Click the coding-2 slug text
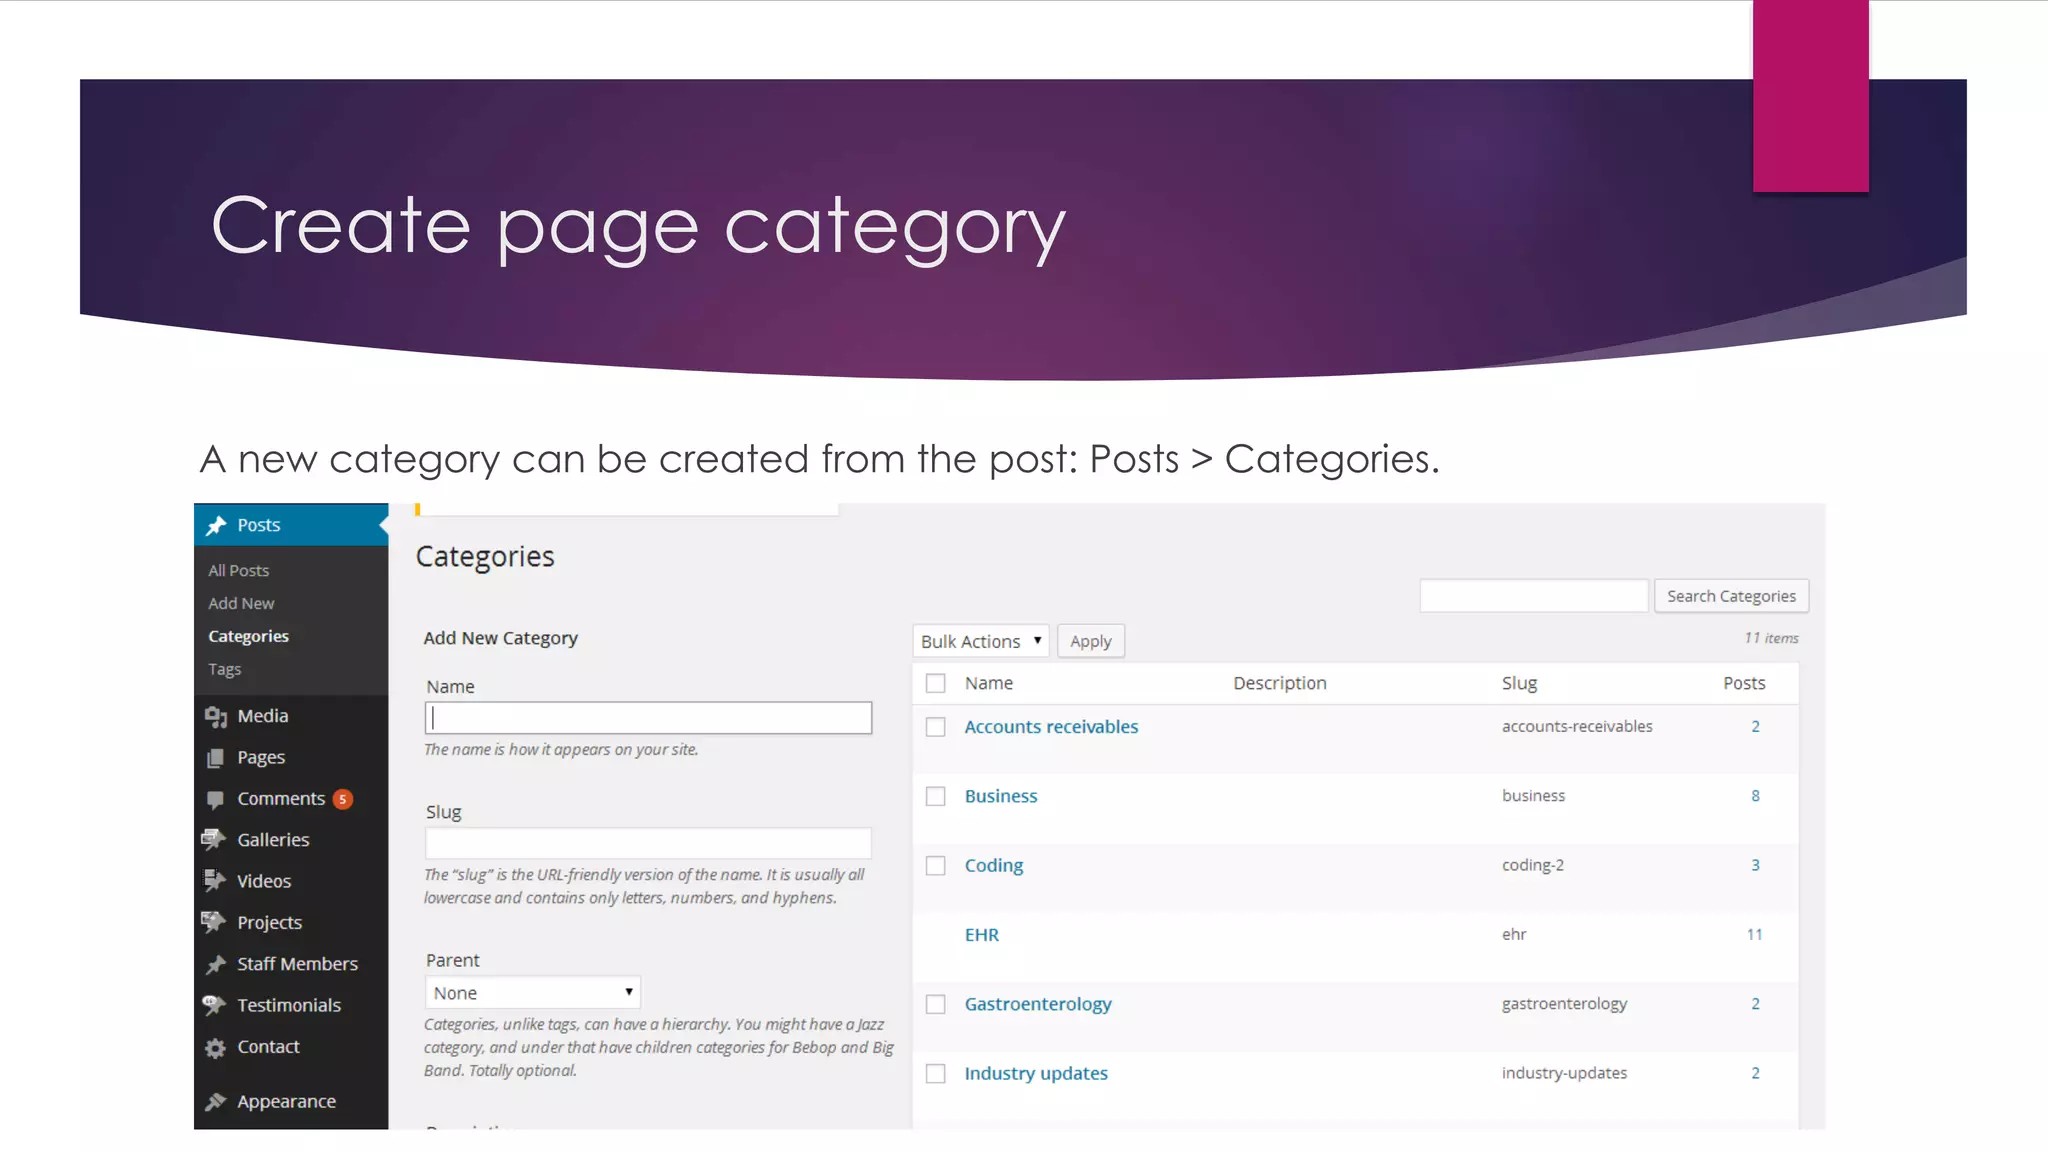The height and width of the screenshot is (1152, 2048). pyautogui.click(x=1532, y=866)
